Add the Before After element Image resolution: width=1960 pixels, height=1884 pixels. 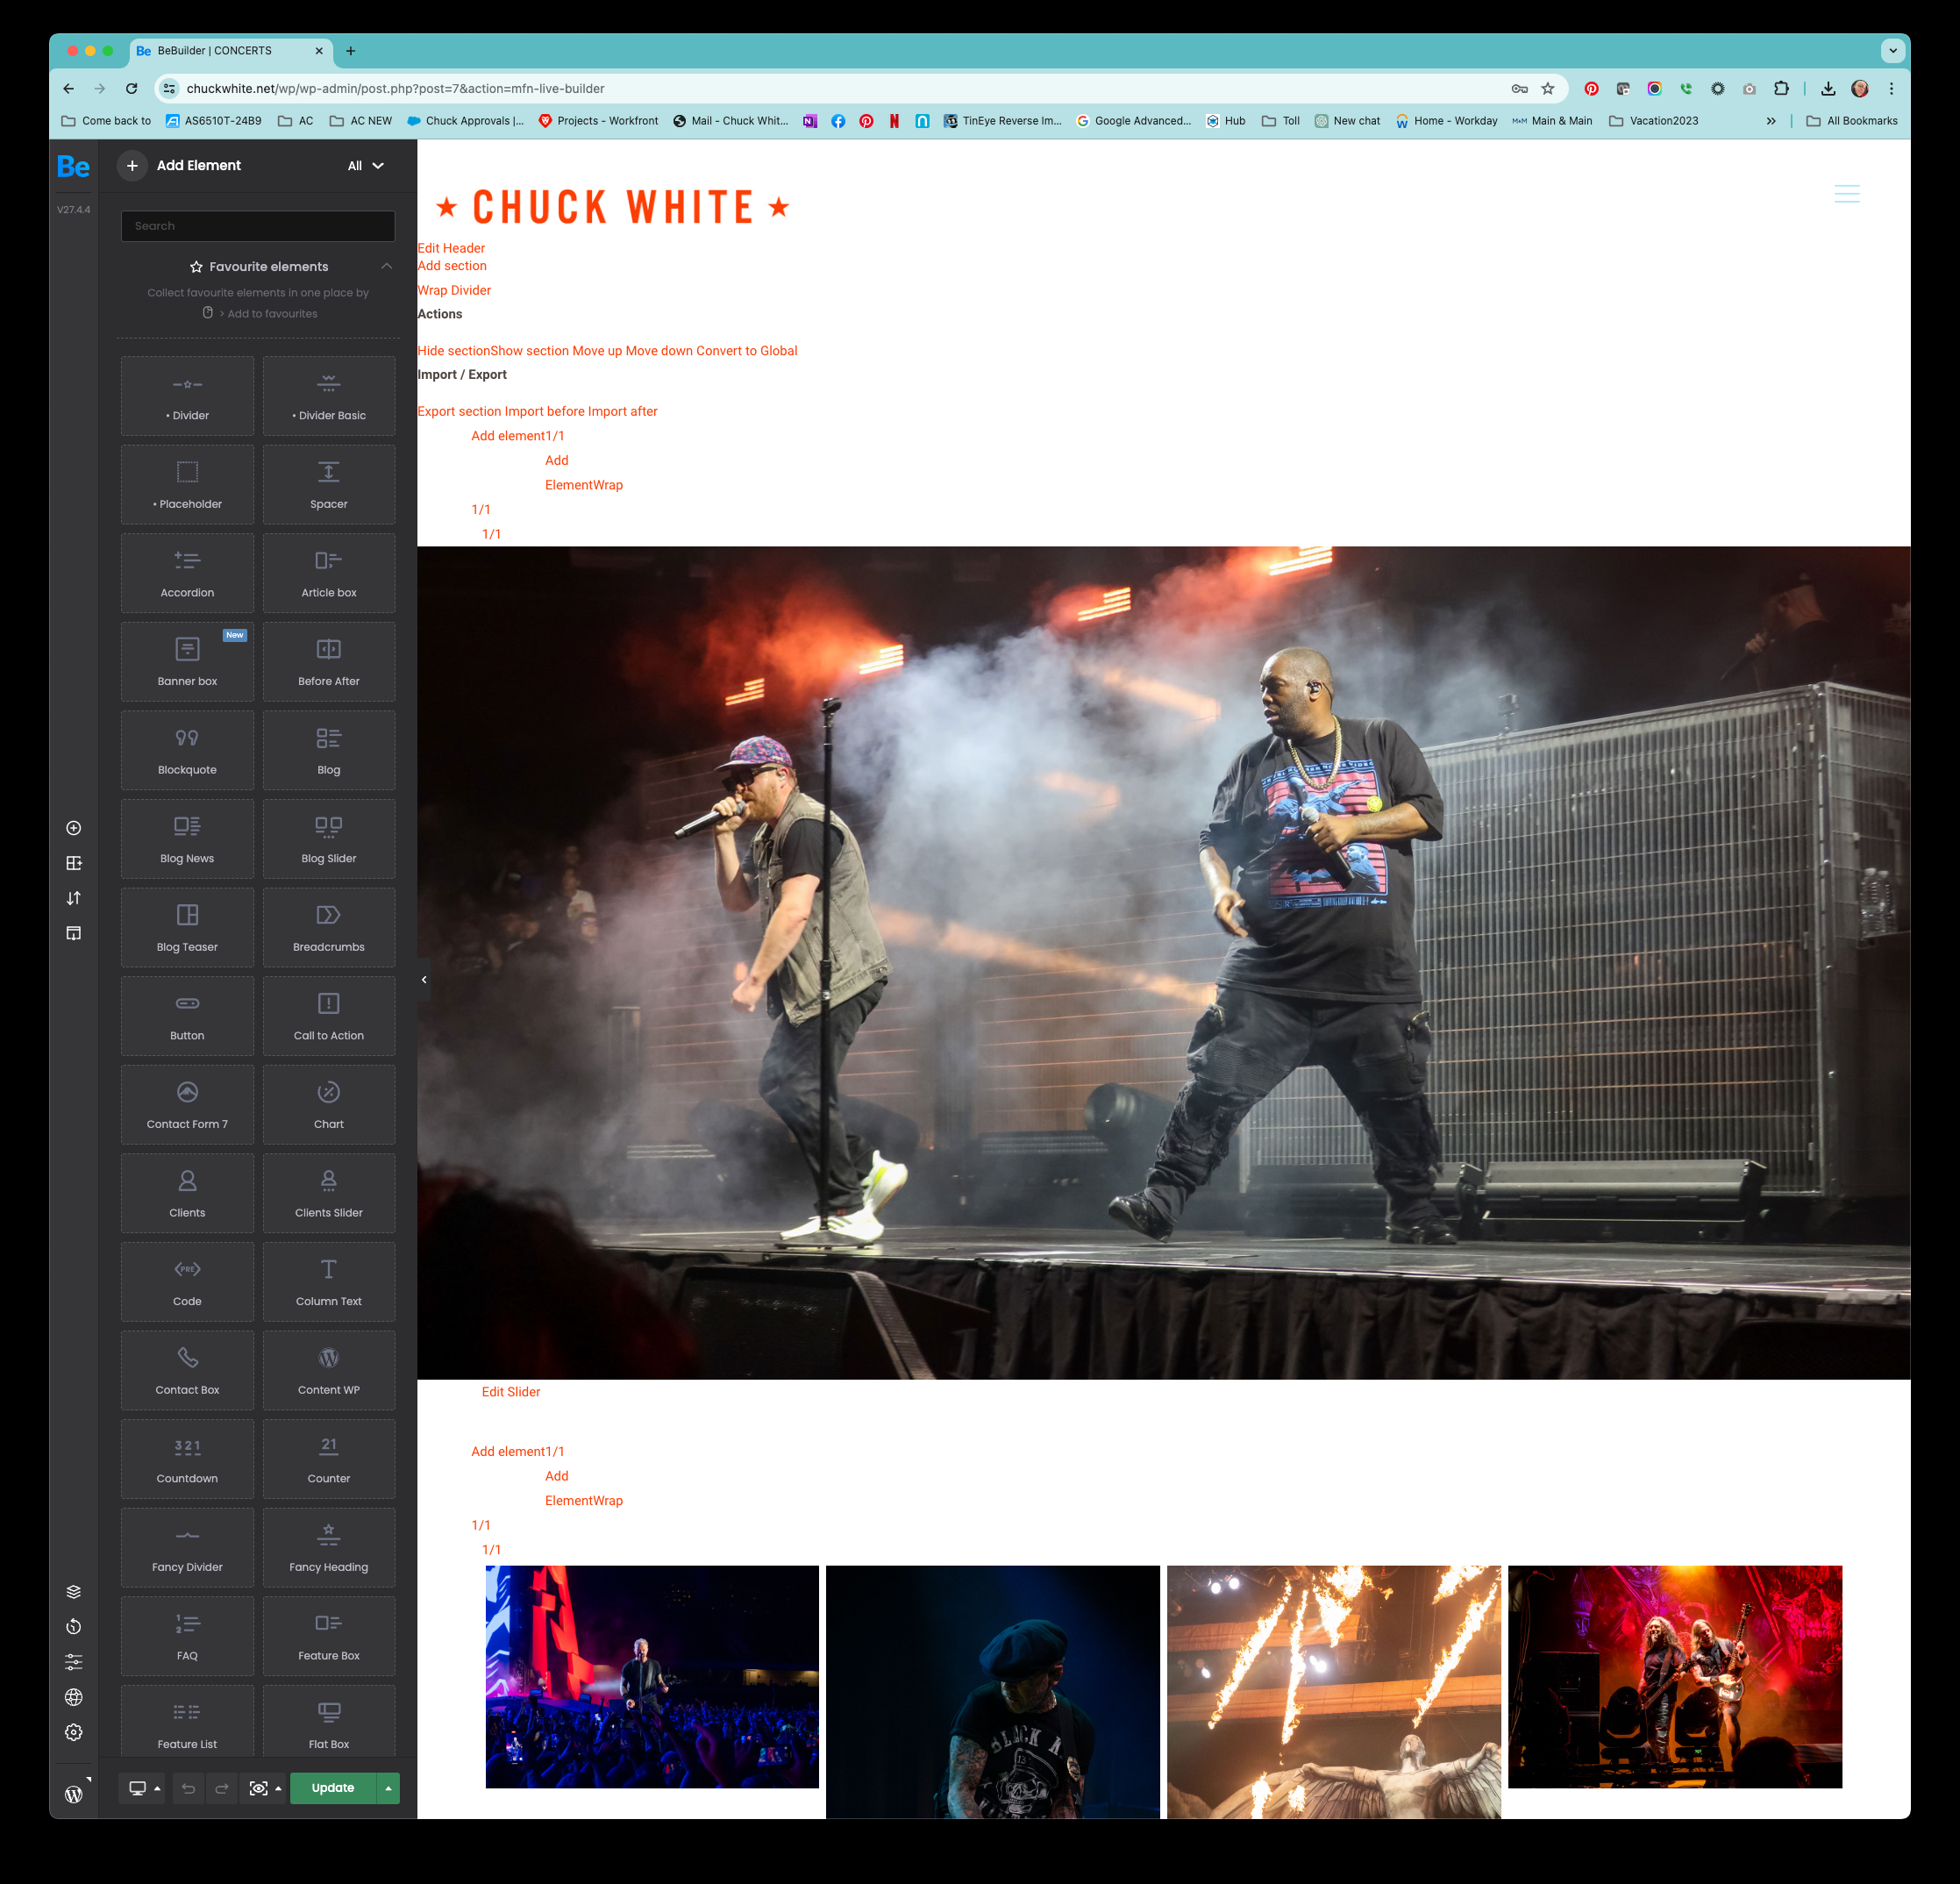[x=329, y=662]
